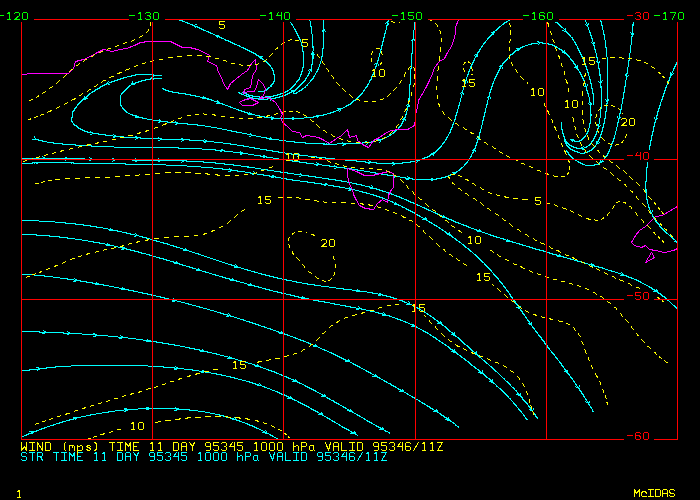Screen dimensions: 700x500
Task: Click the -120 longitude label at top-left
Action: tap(16, 16)
